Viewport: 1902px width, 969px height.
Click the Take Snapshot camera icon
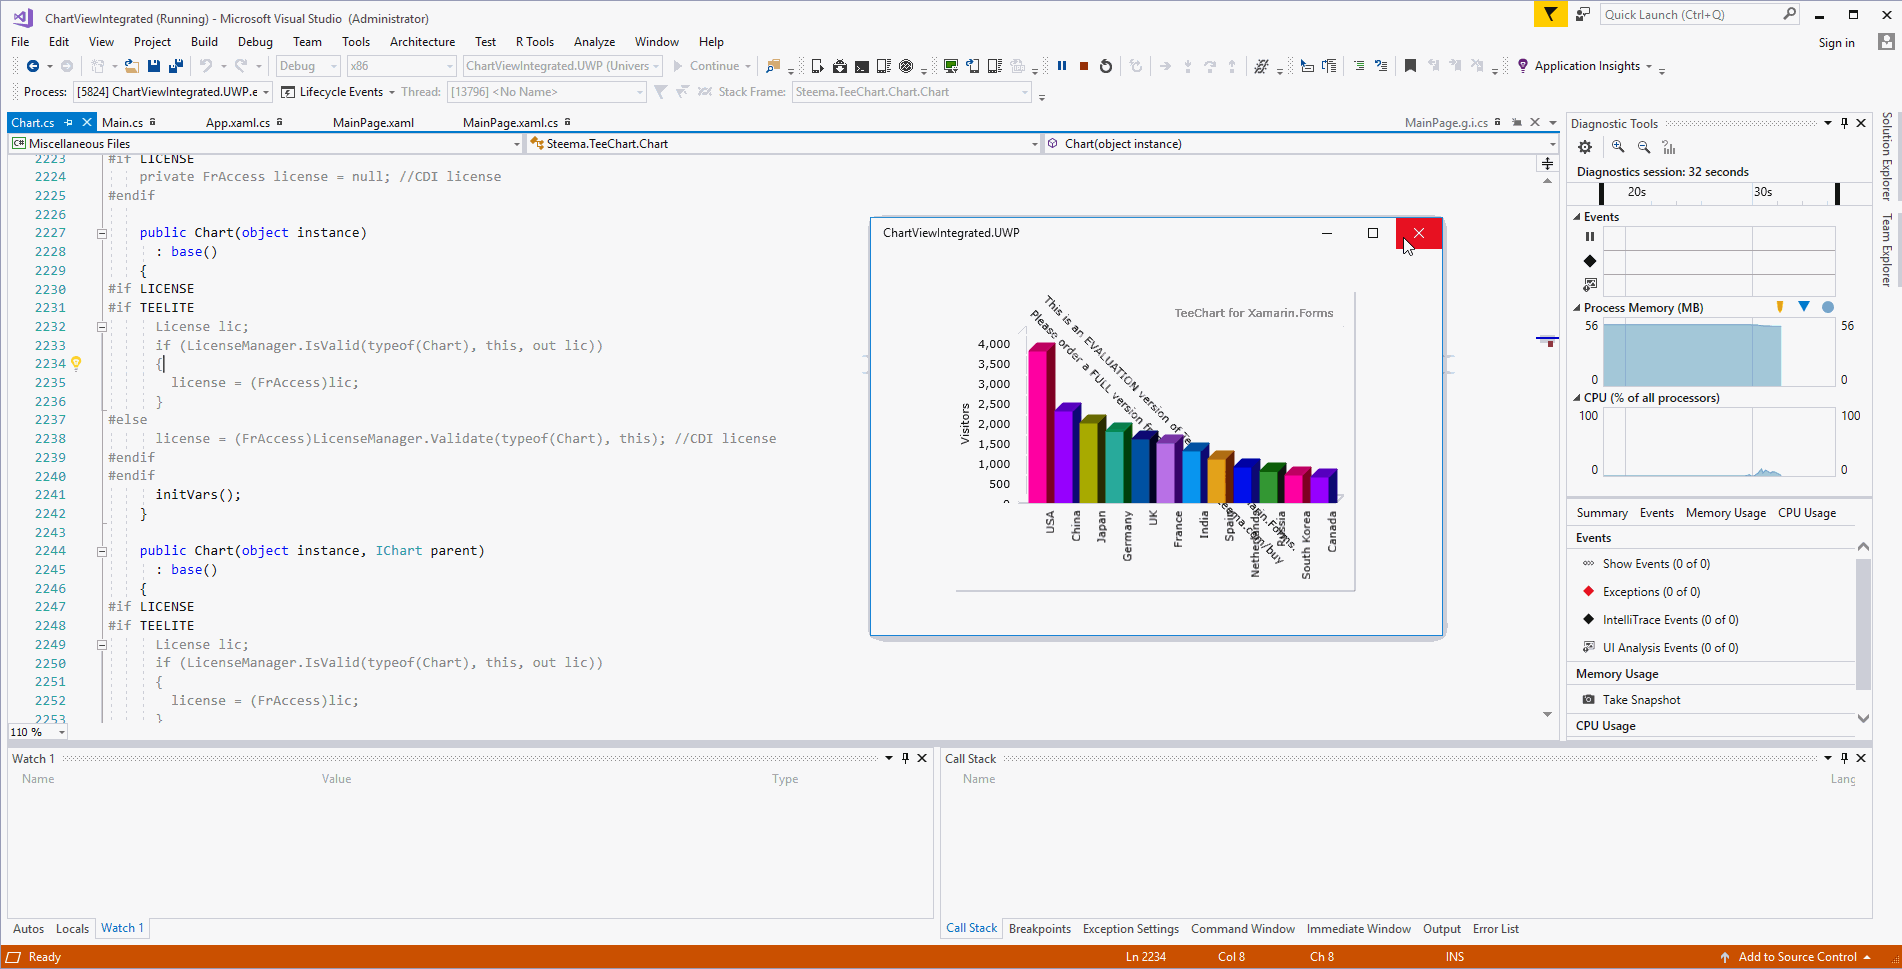tap(1589, 700)
